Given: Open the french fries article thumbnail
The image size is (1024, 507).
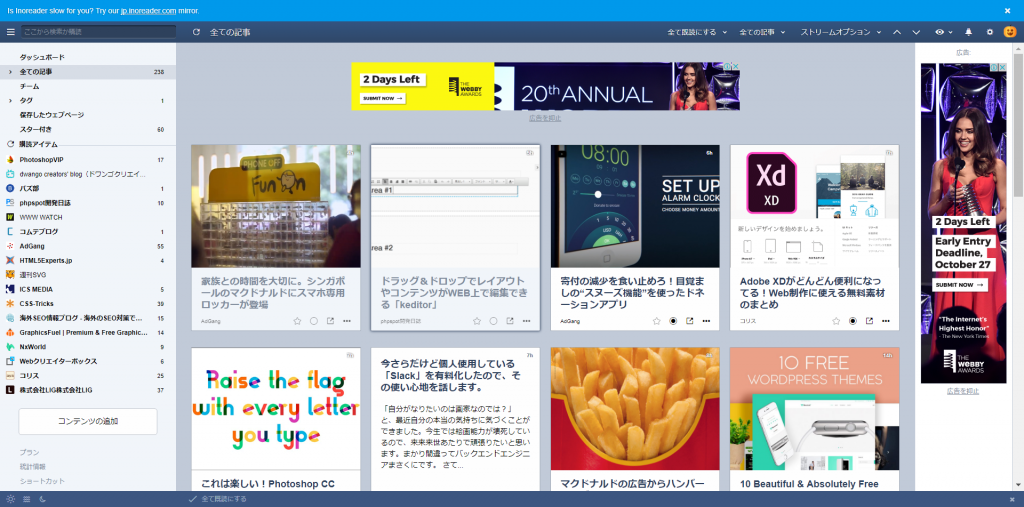Looking at the screenshot, I should (635, 408).
